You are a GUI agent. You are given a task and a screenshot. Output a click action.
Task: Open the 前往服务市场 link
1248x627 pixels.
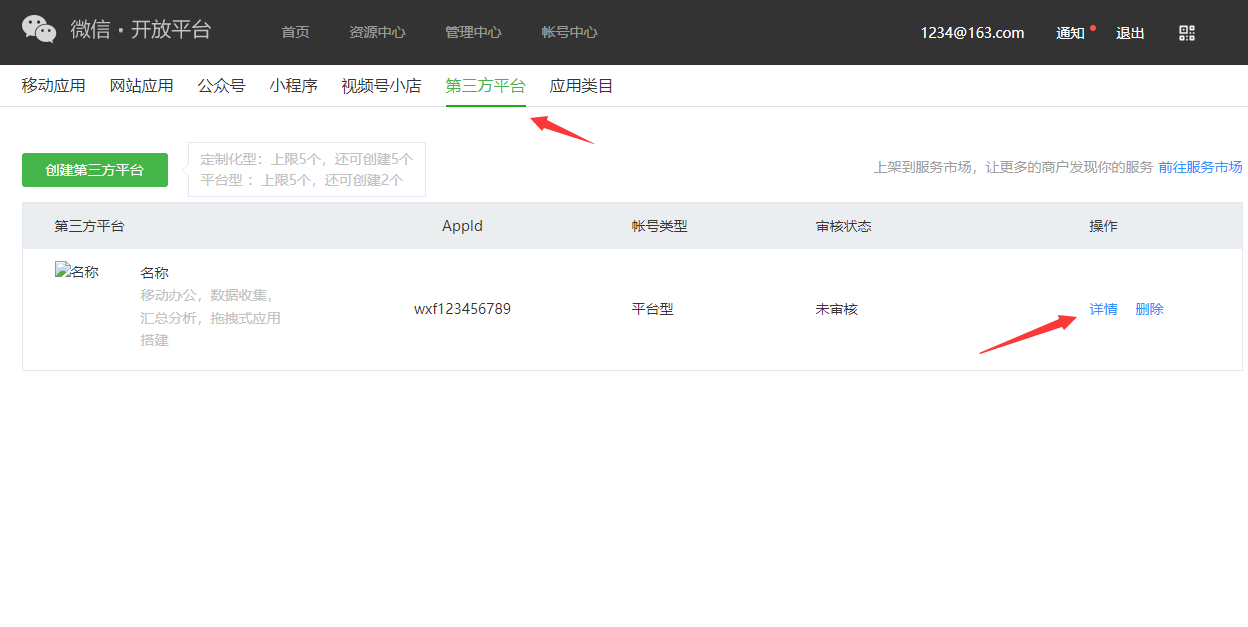(1200, 167)
